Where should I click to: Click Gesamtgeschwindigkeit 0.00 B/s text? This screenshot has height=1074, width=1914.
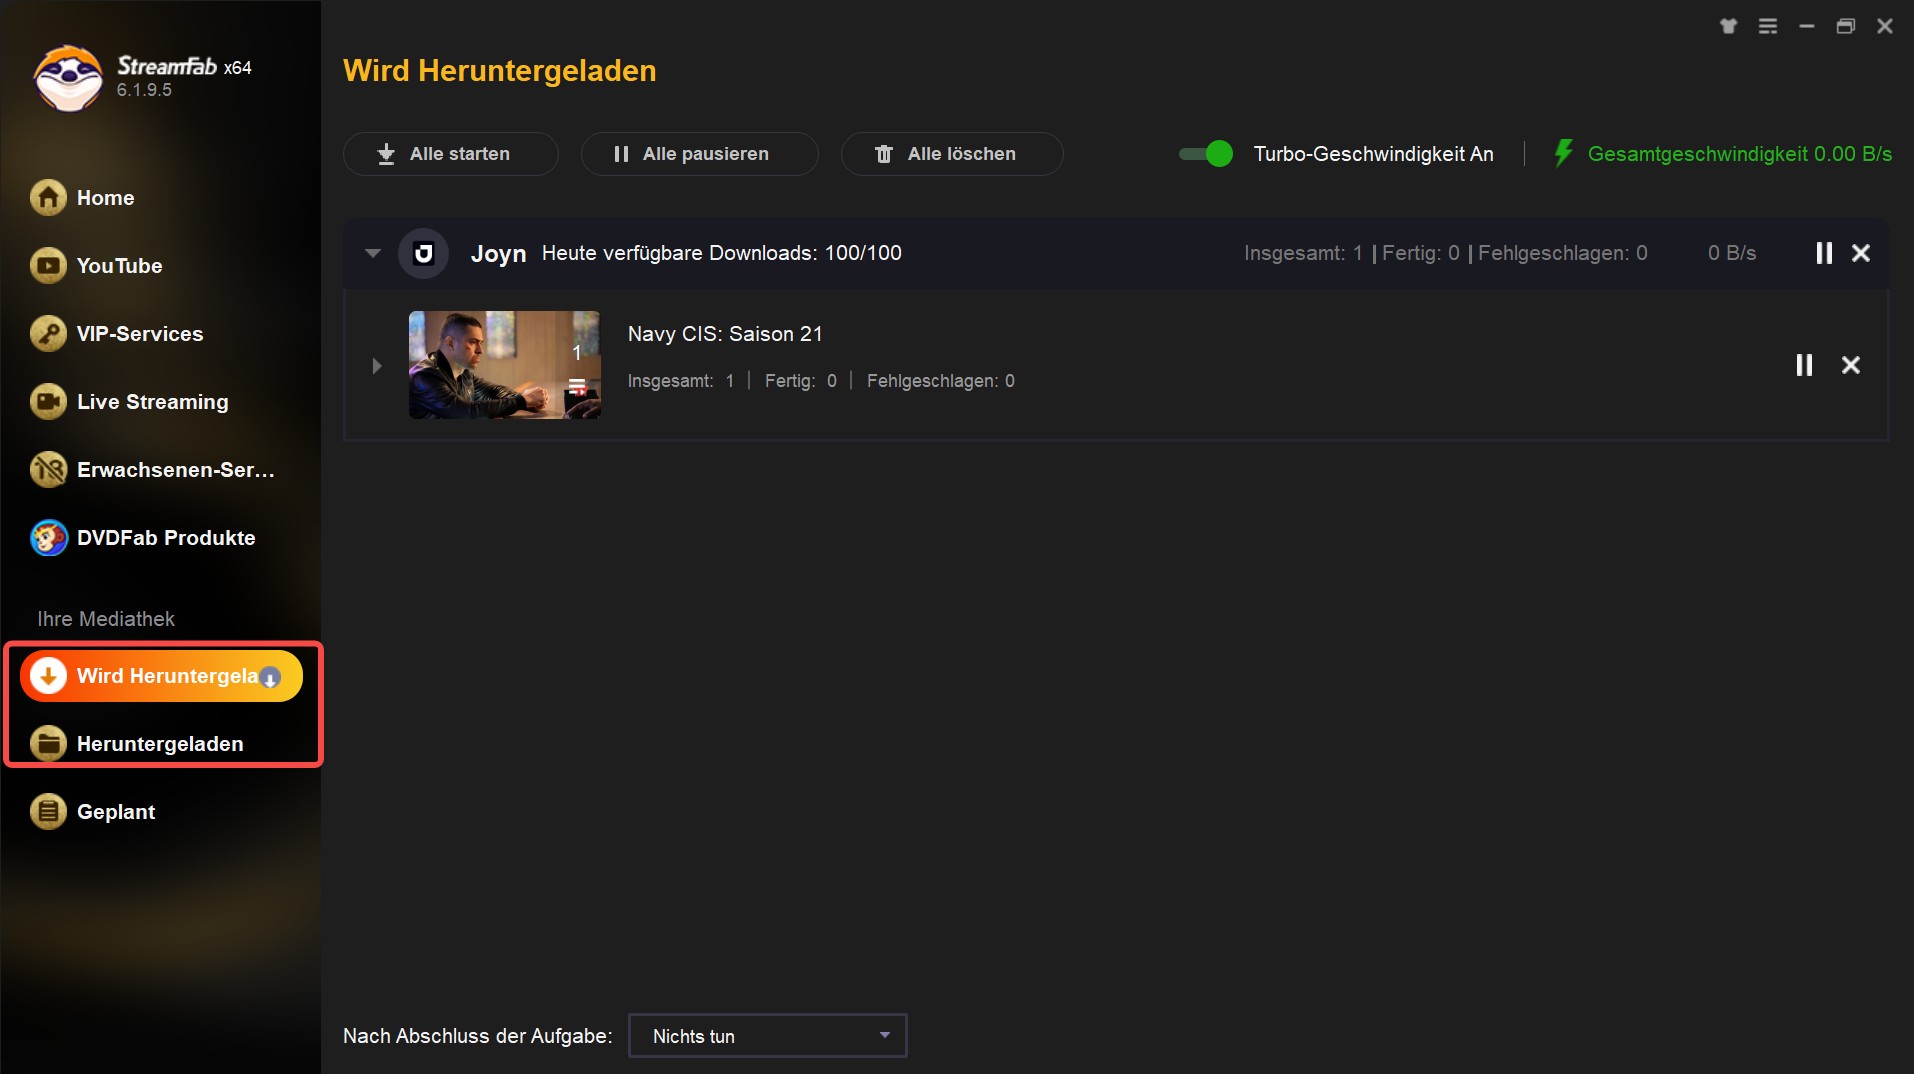coord(1739,154)
